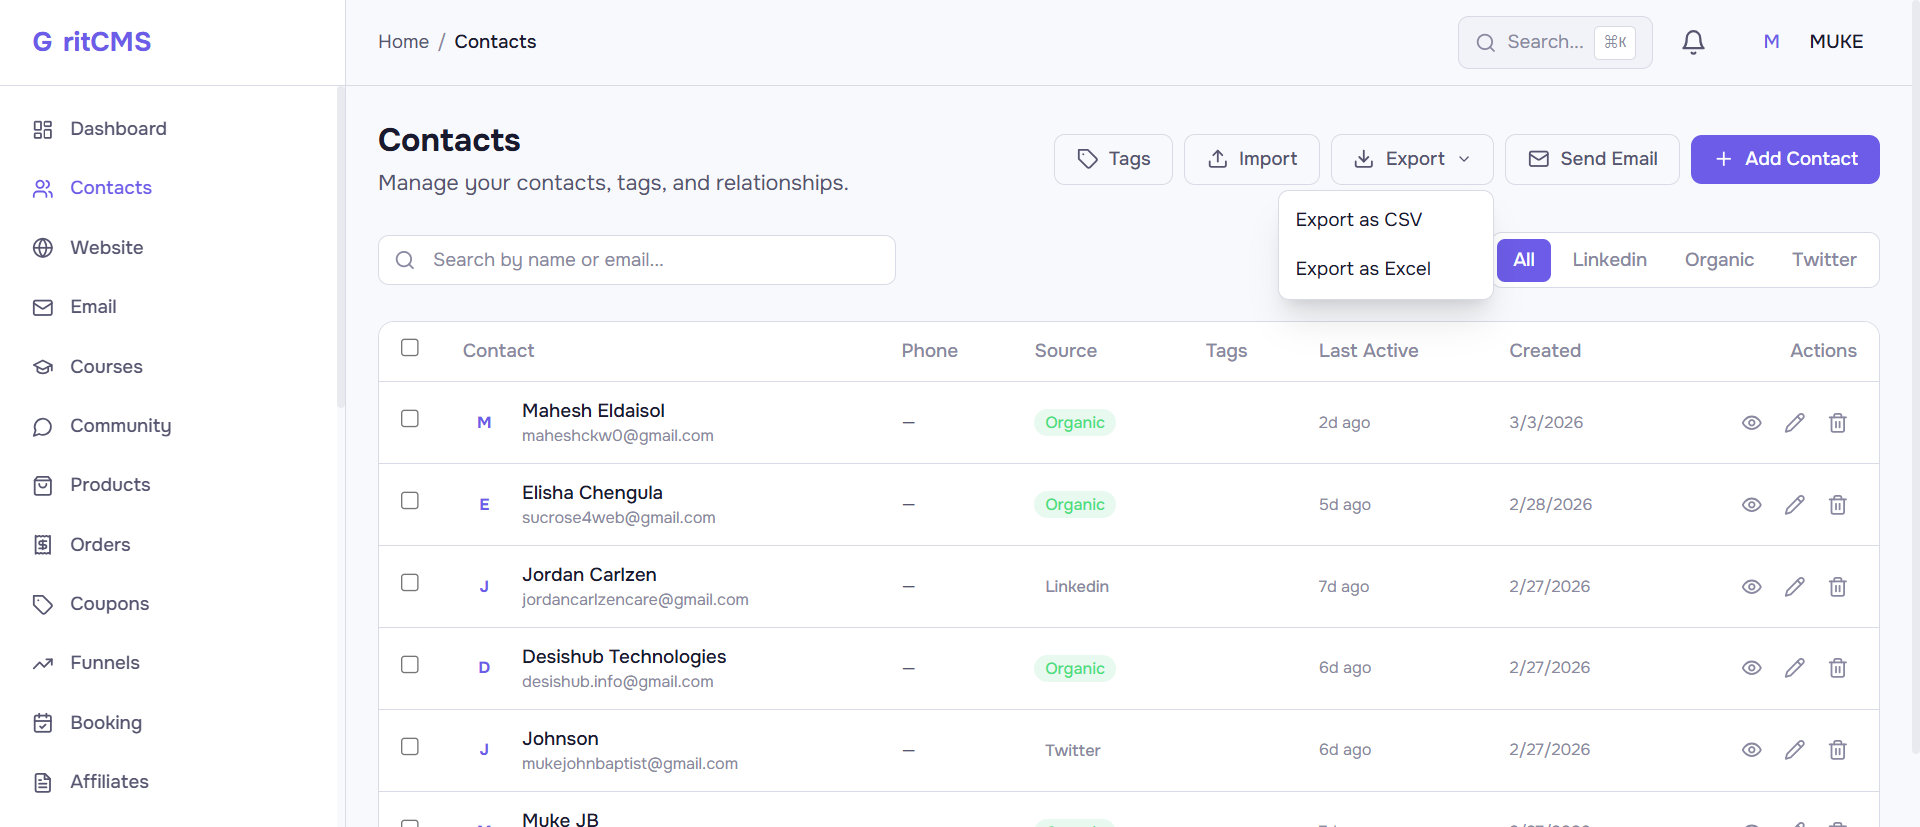Edit Elisha Chengula with pencil icon
This screenshot has height=827, width=1920.
(x=1795, y=505)
